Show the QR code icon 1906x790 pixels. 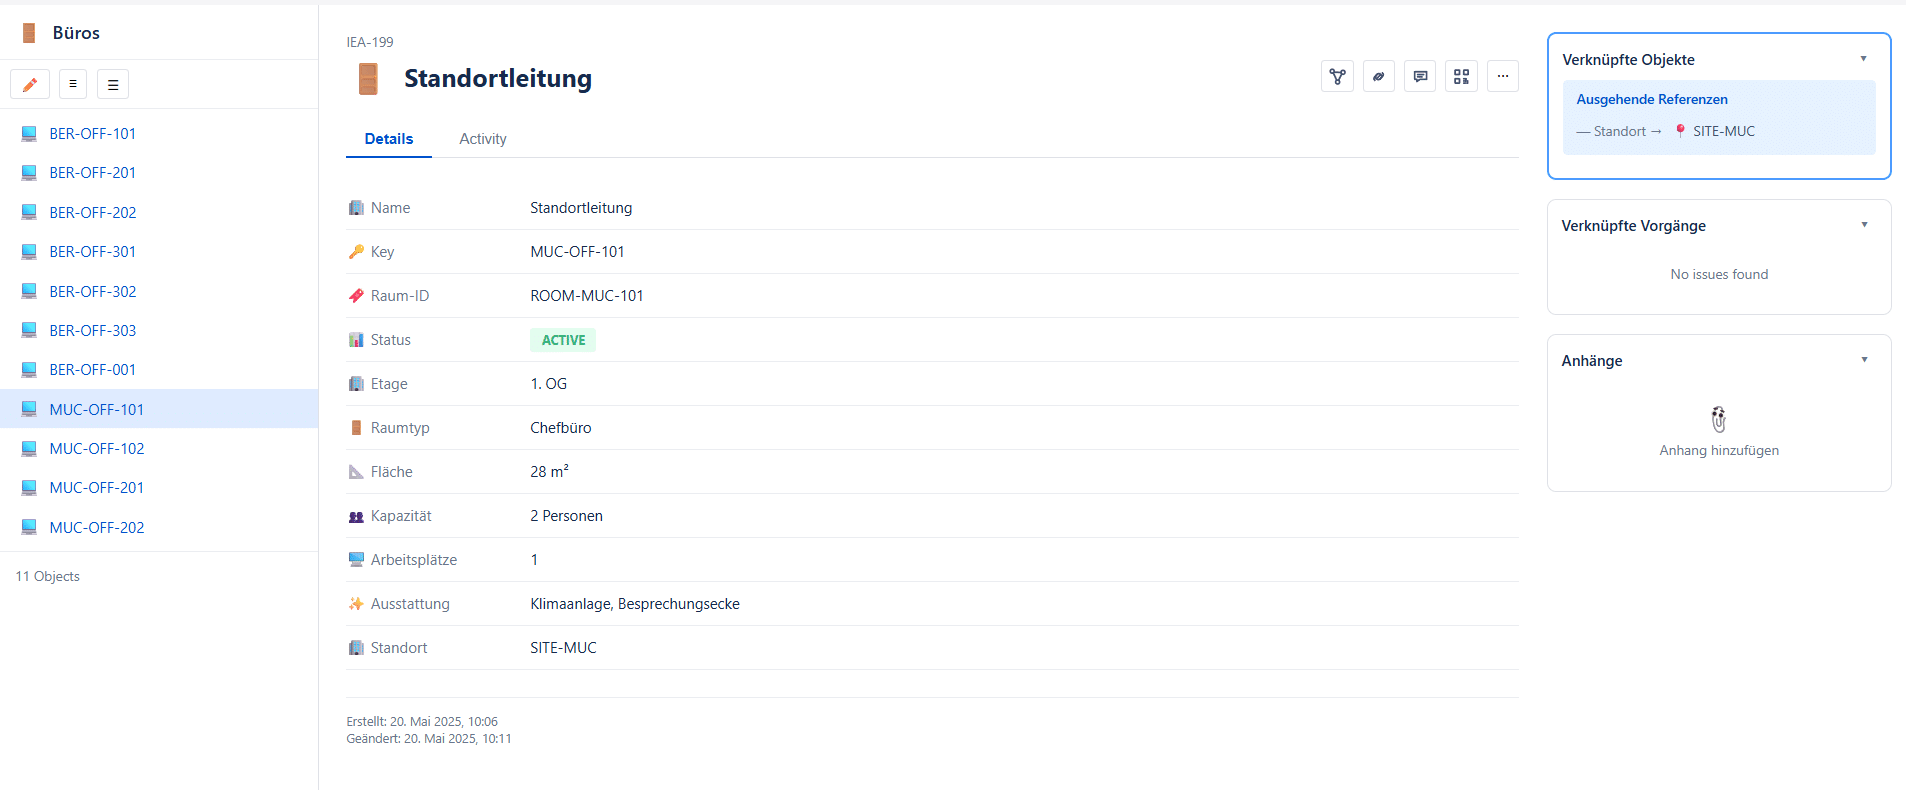[1461, 77]
